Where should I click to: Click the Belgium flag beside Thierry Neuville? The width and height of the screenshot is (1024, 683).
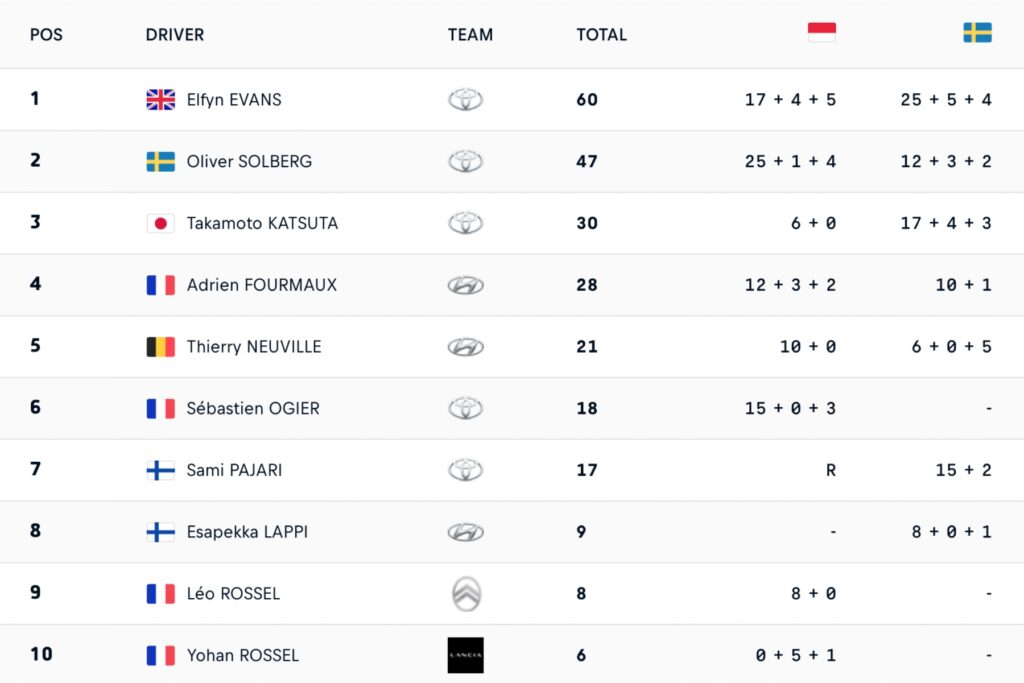pos(160,347)
